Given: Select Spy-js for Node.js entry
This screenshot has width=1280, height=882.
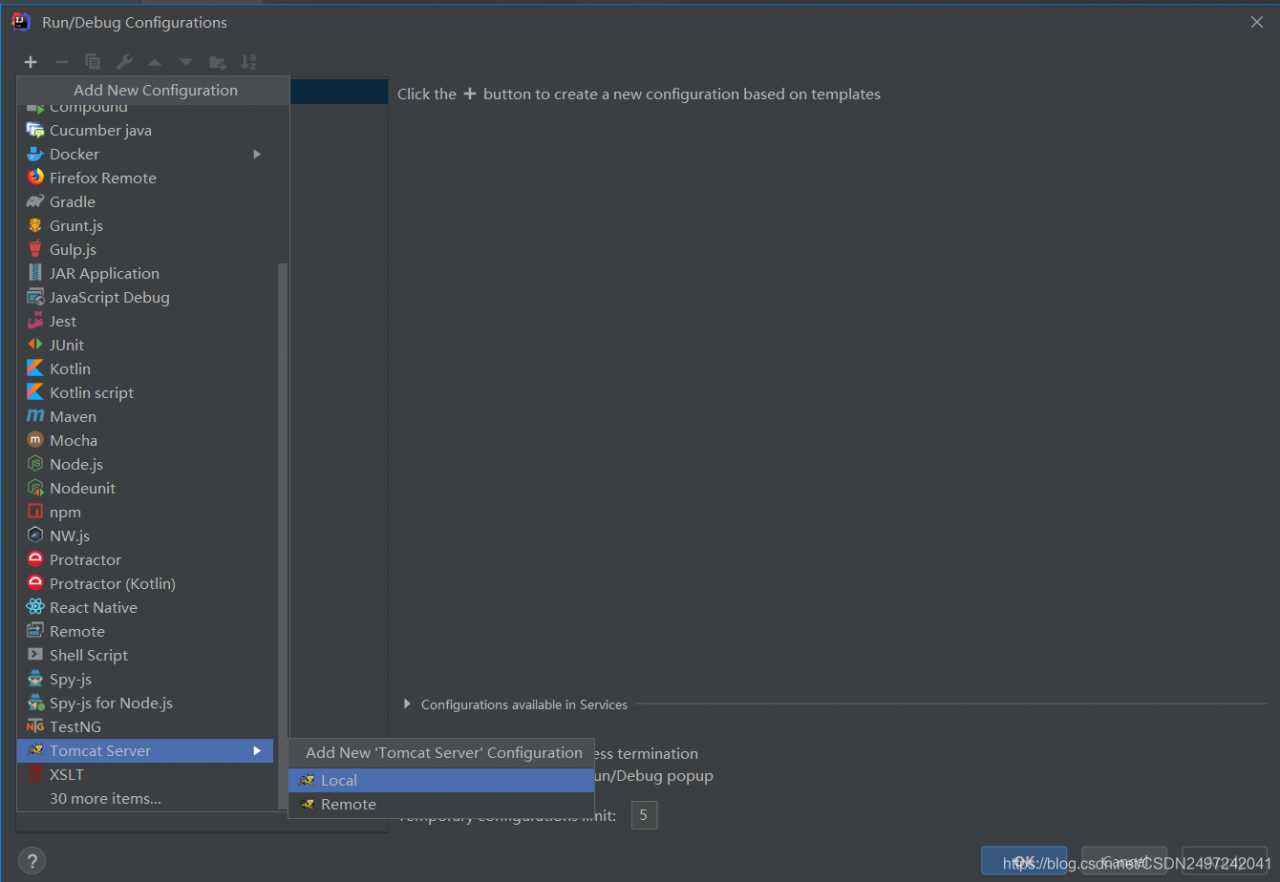Looking at the screenshot, I should (145, 703).
